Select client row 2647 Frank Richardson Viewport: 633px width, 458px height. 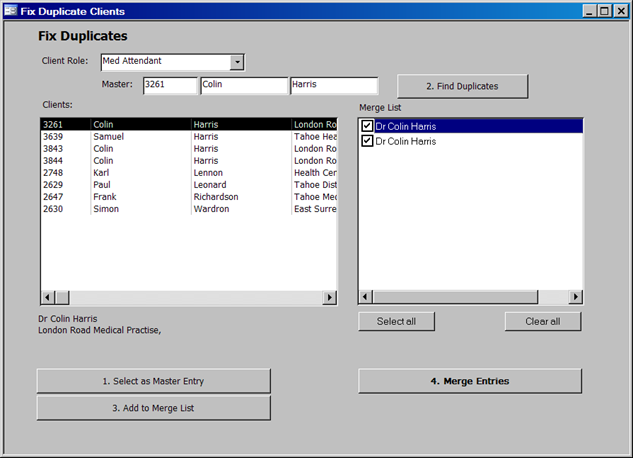(189, 197)
